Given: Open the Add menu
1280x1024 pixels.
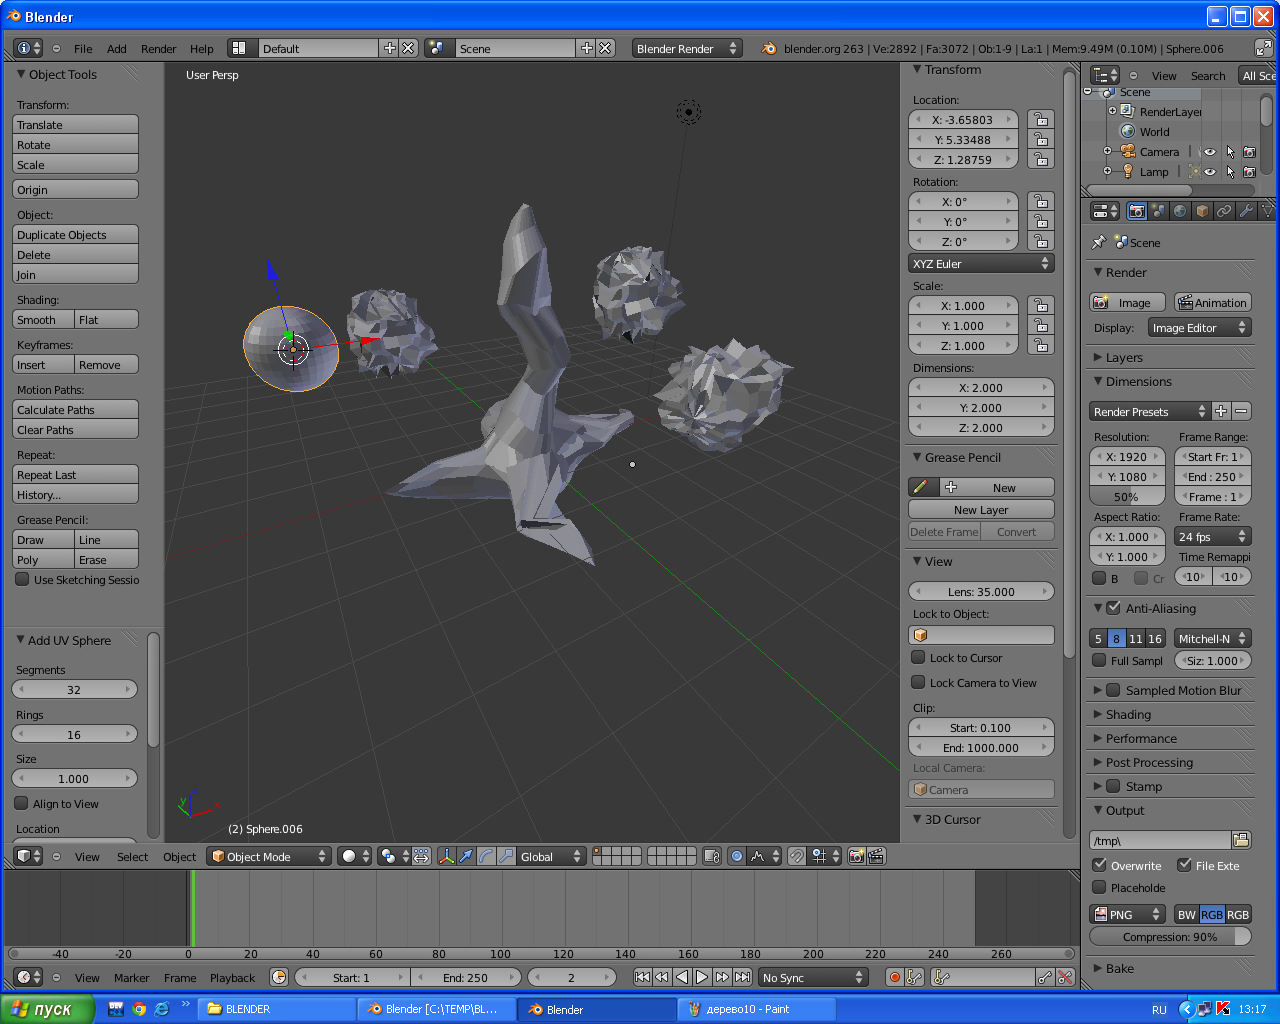Looking at the screenshot, I should point(117,48).
